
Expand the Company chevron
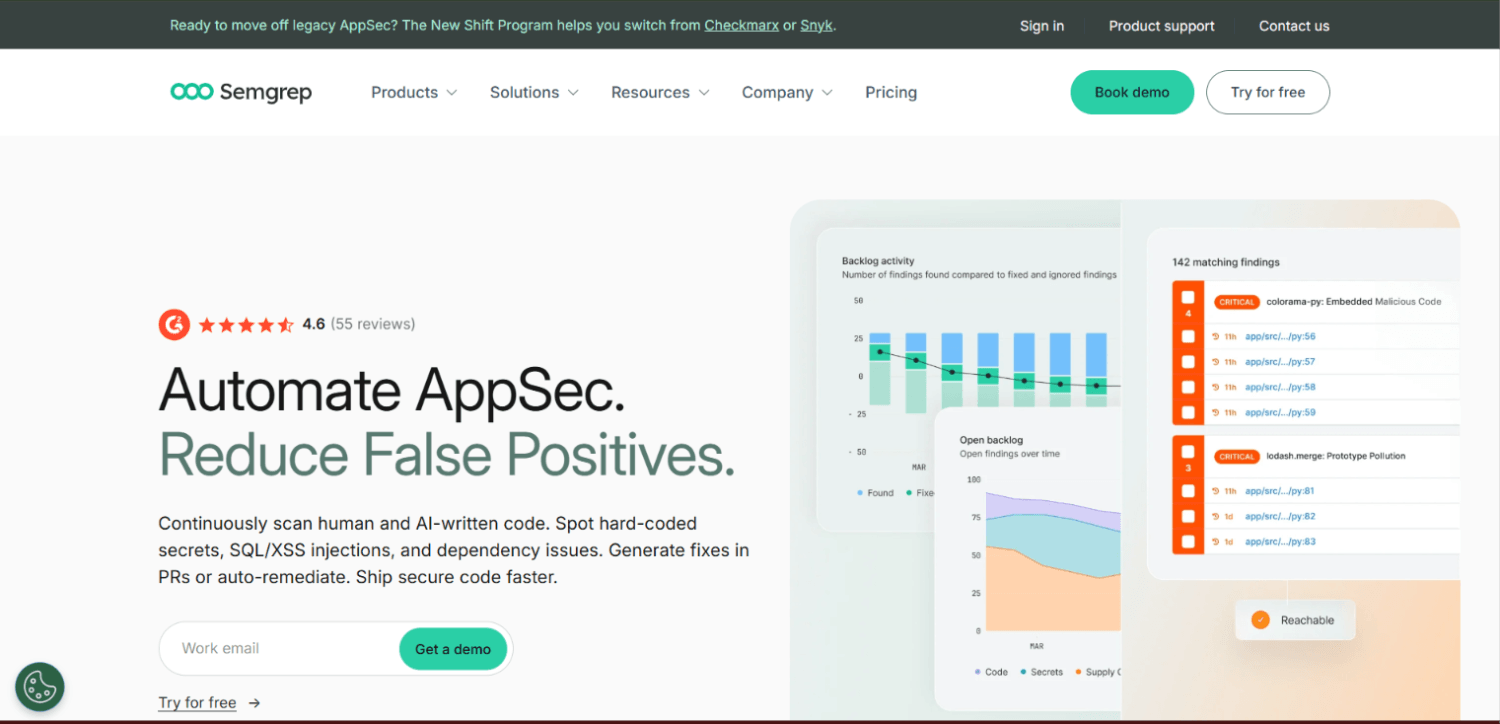[827, 93]
